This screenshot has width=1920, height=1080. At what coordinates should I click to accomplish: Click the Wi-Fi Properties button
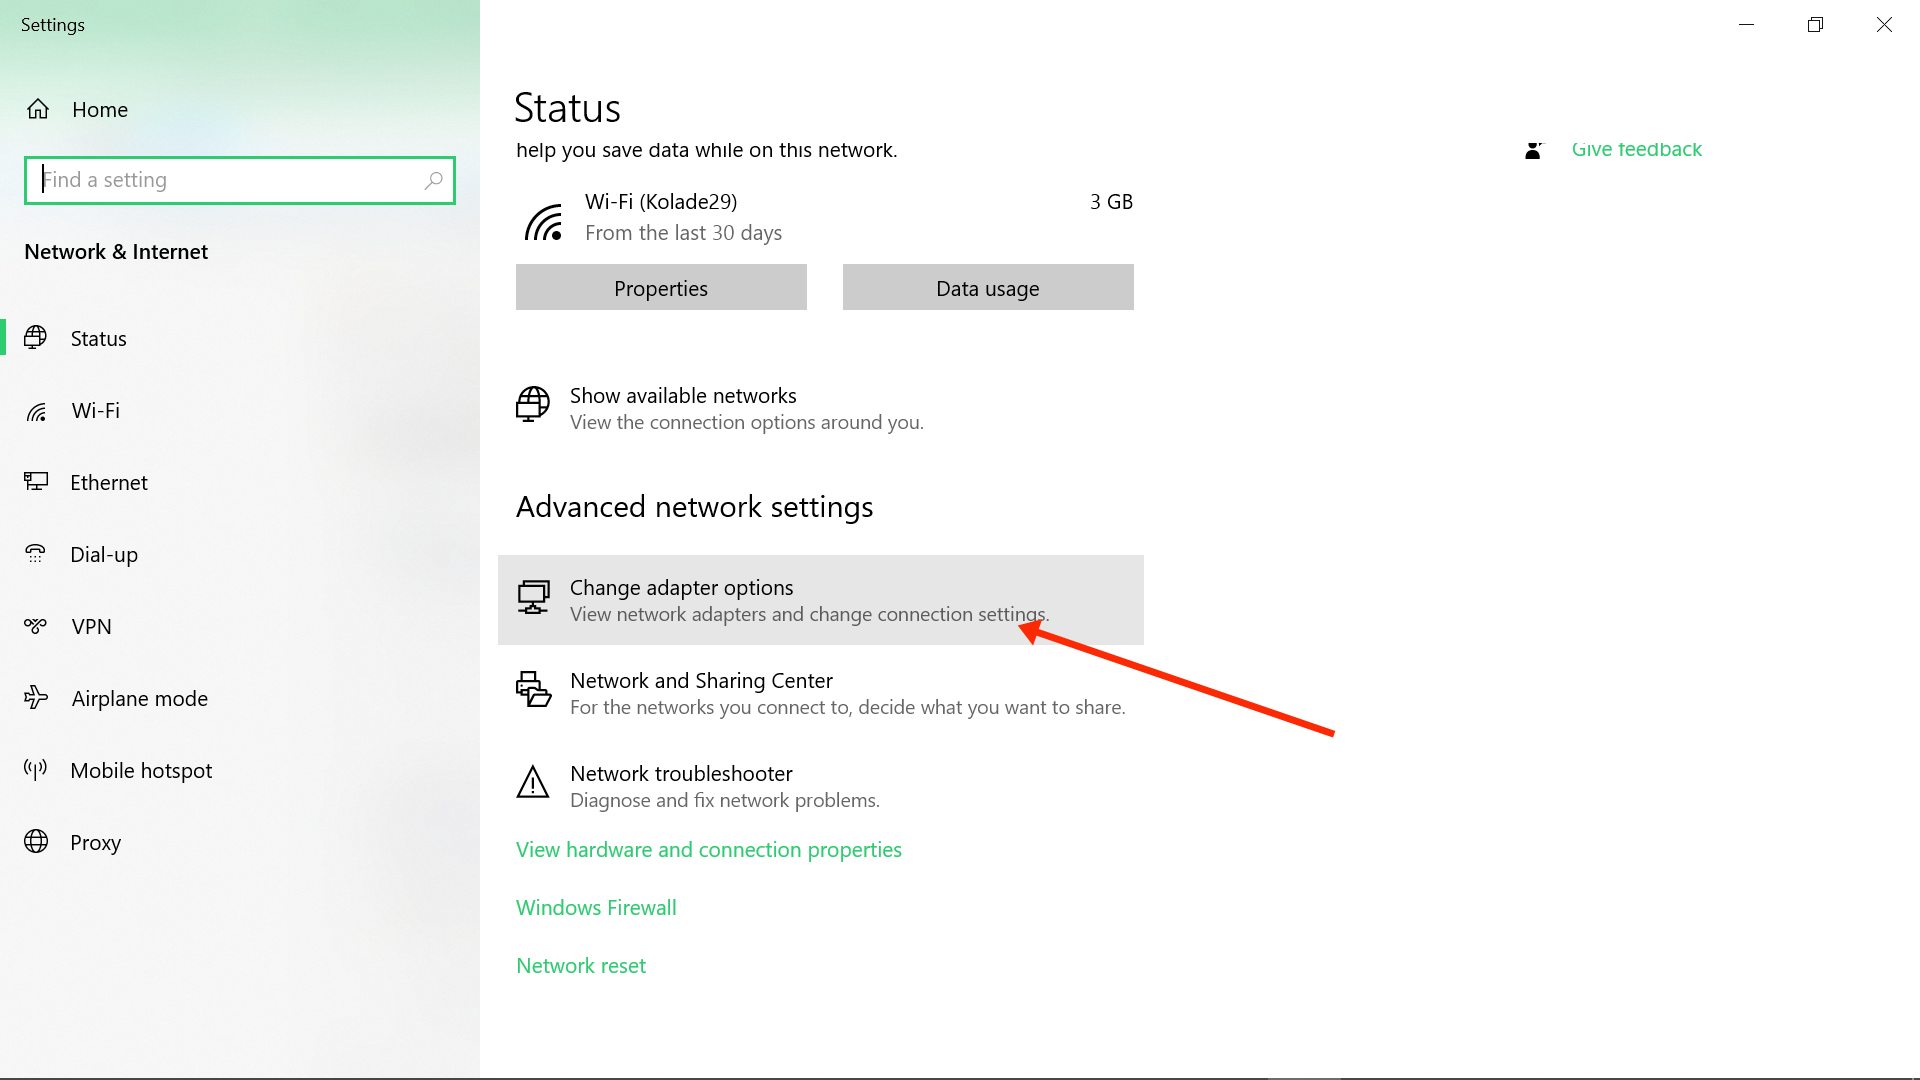pos(661,288)
